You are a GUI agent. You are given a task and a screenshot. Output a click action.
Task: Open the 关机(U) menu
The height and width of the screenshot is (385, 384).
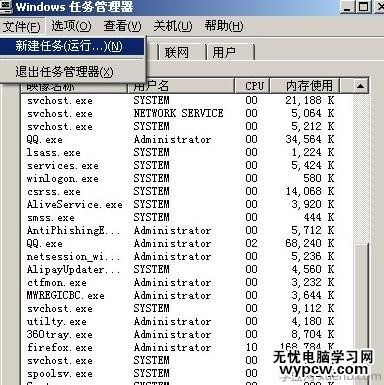tap(173, 26)
